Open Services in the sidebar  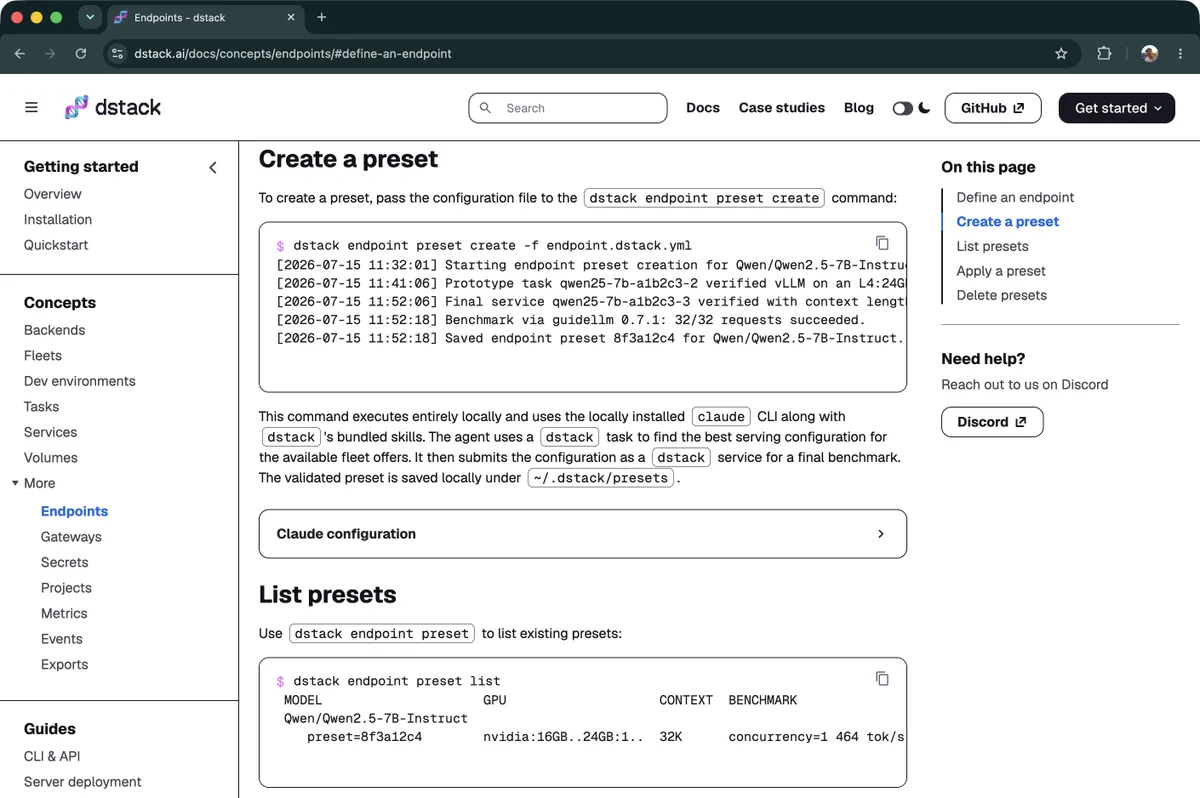coord(51,432)
